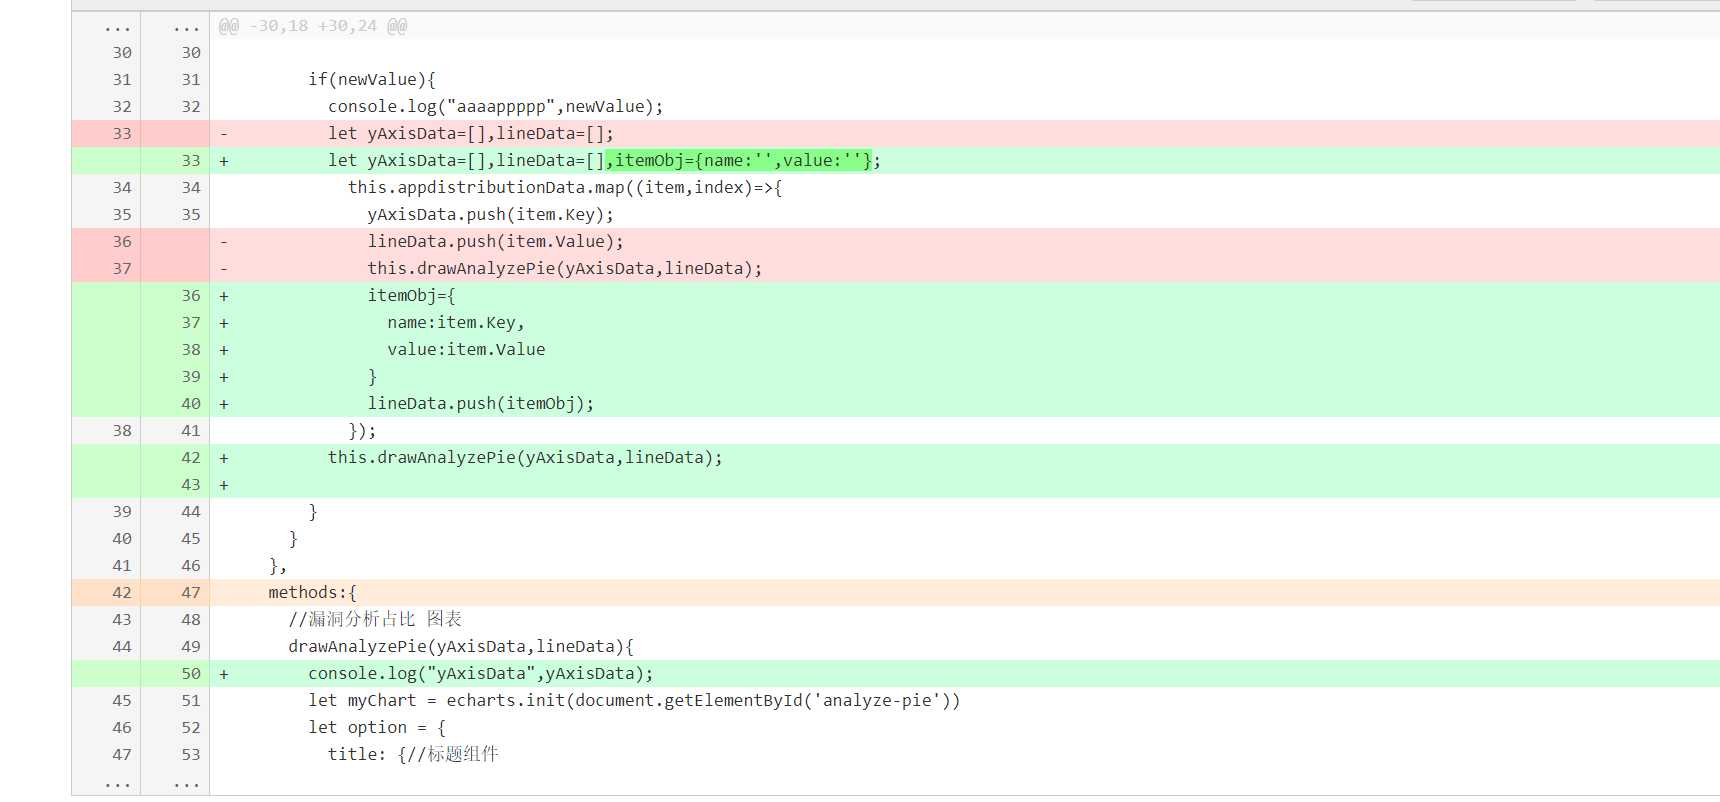Viewport: 1720px width, 802px height.
Task: Click yAxisData.push(item.Key) line
Action: click(x=491, y=214)
